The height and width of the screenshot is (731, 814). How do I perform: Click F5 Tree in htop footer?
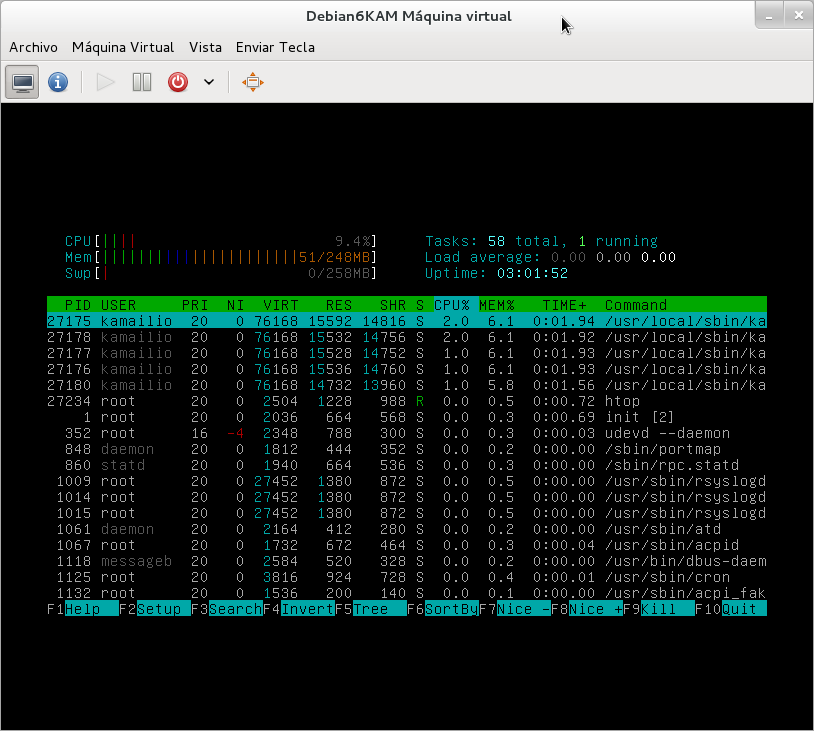pos(371,608)
